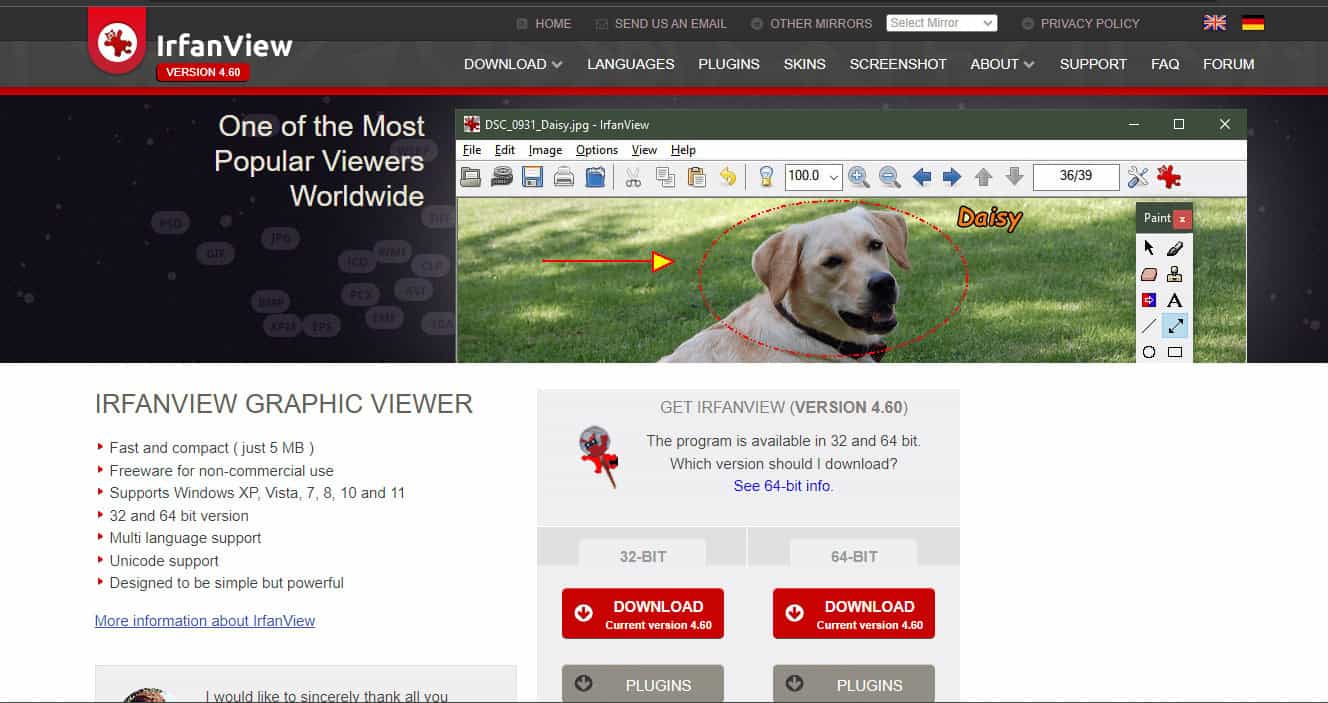Open Settings via wrench and screwdriver icon

pyautogui.click(x=1138, y=177)
